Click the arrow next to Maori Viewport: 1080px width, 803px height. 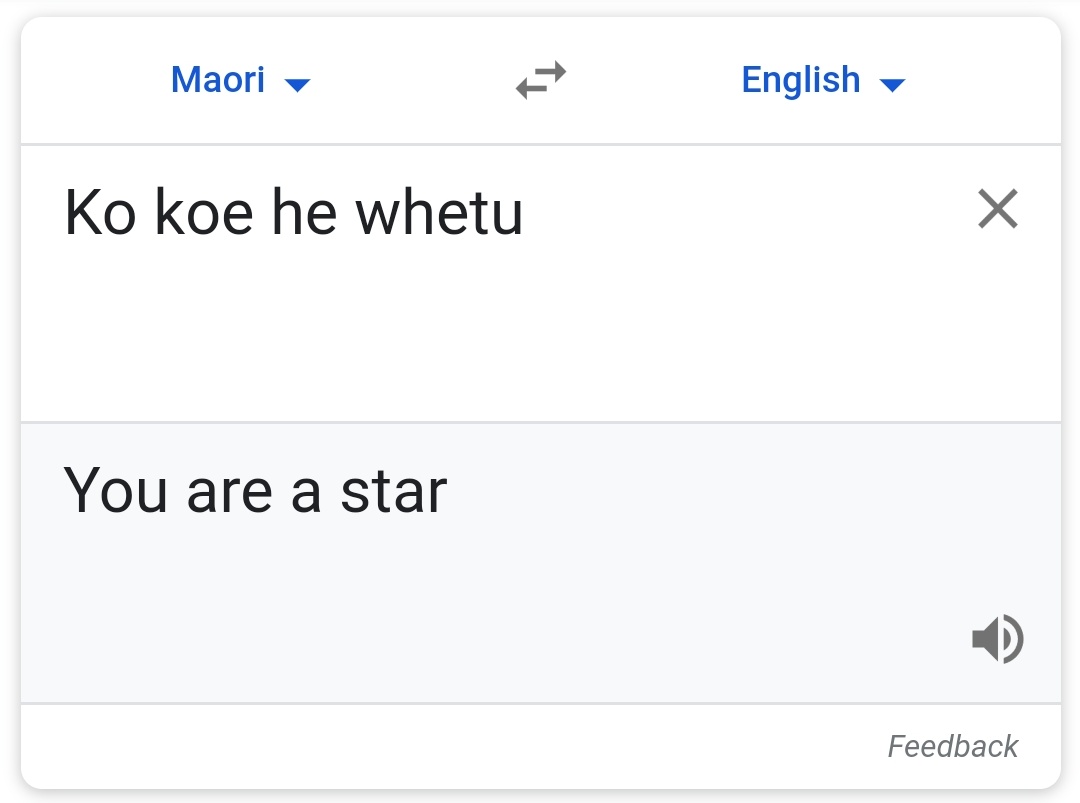click(298, 85)
